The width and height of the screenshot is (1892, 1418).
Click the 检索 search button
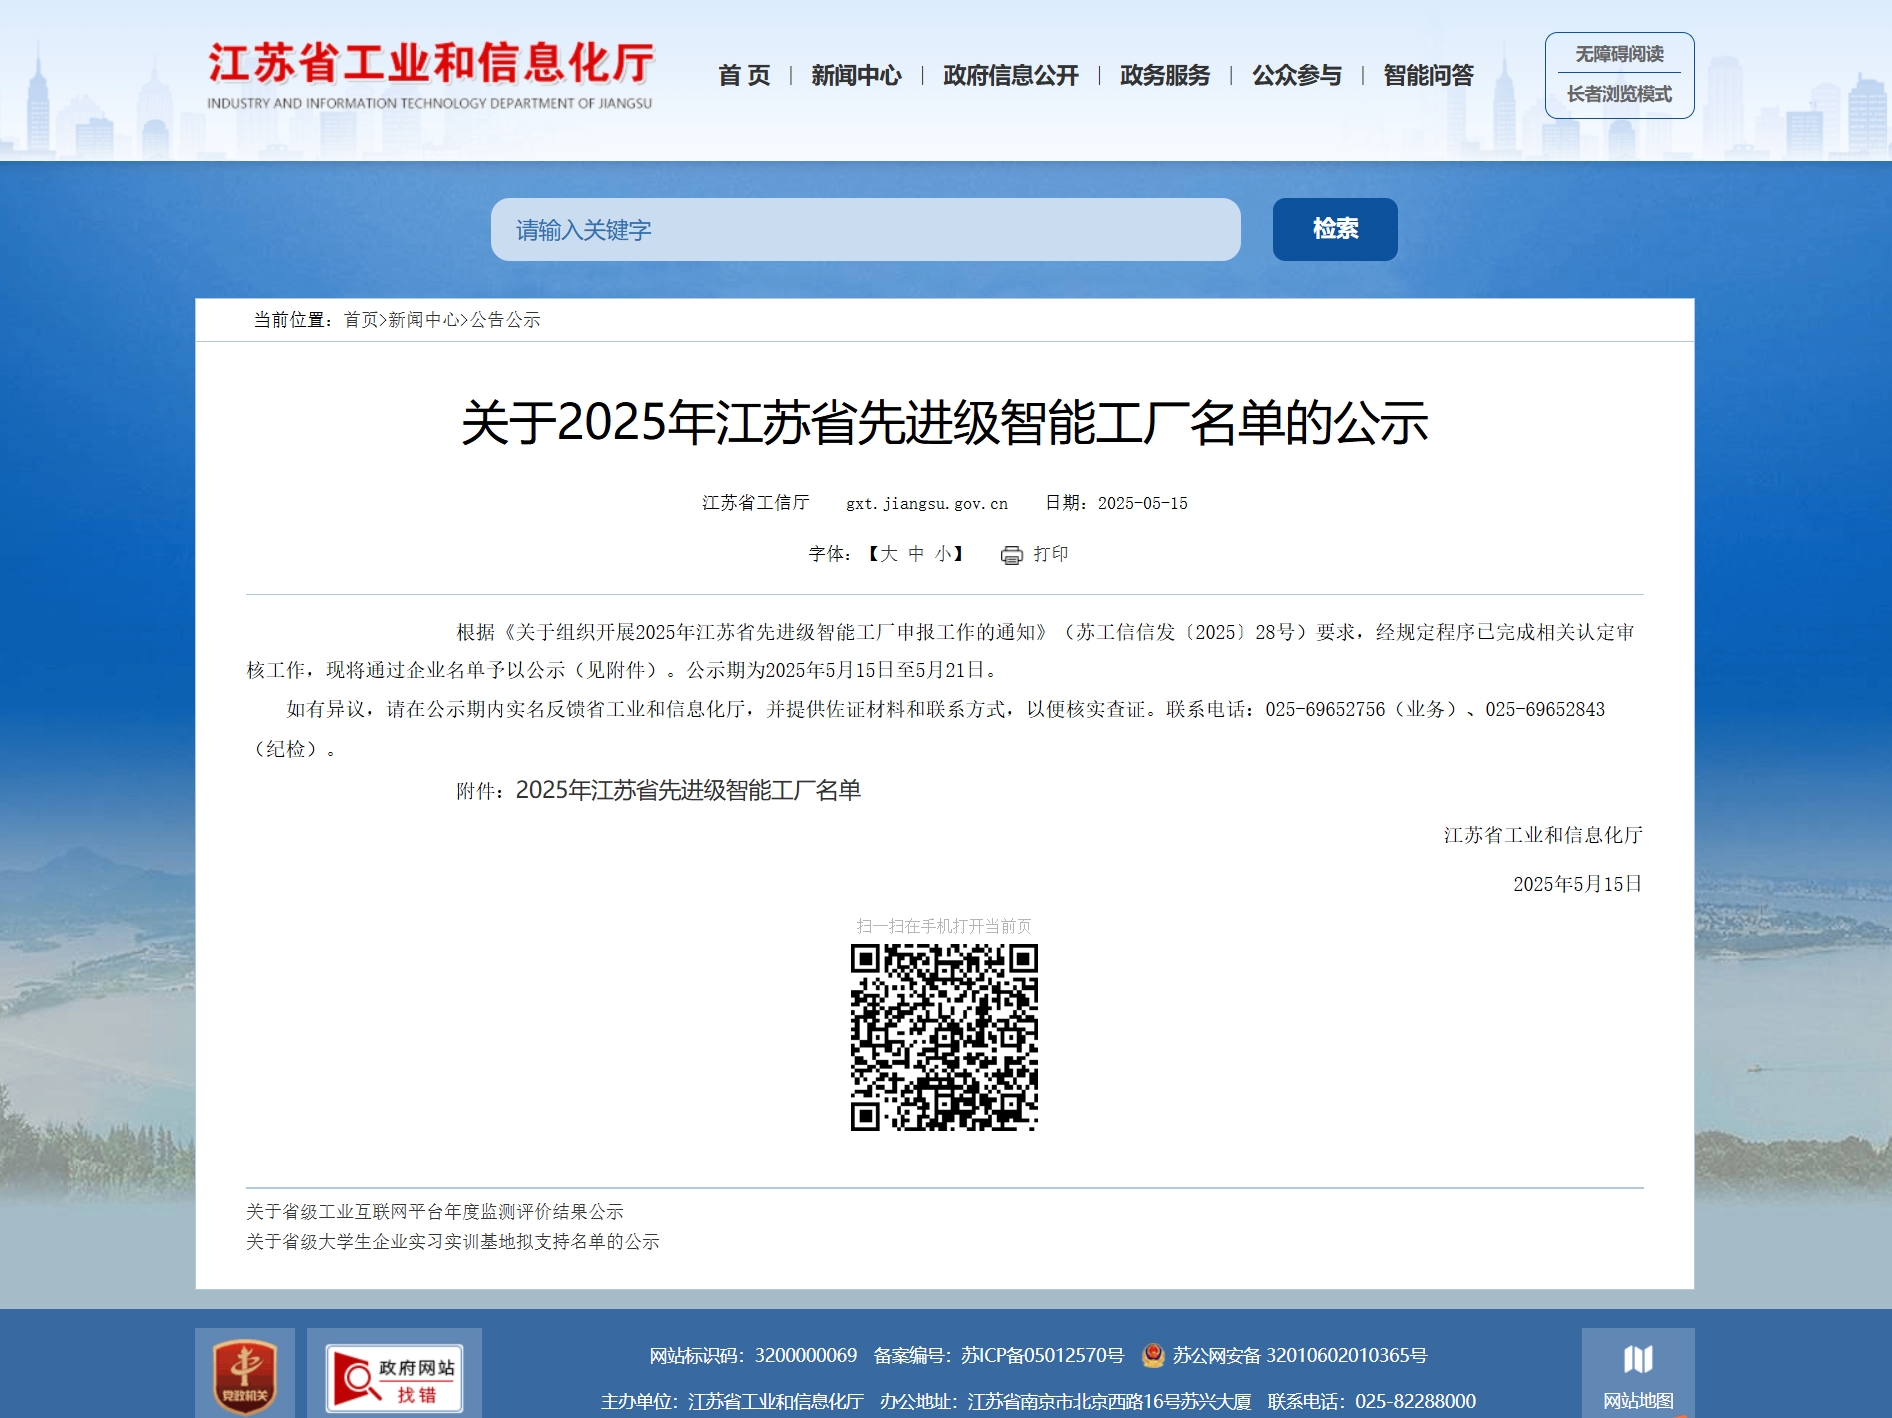pos(1334,229)
